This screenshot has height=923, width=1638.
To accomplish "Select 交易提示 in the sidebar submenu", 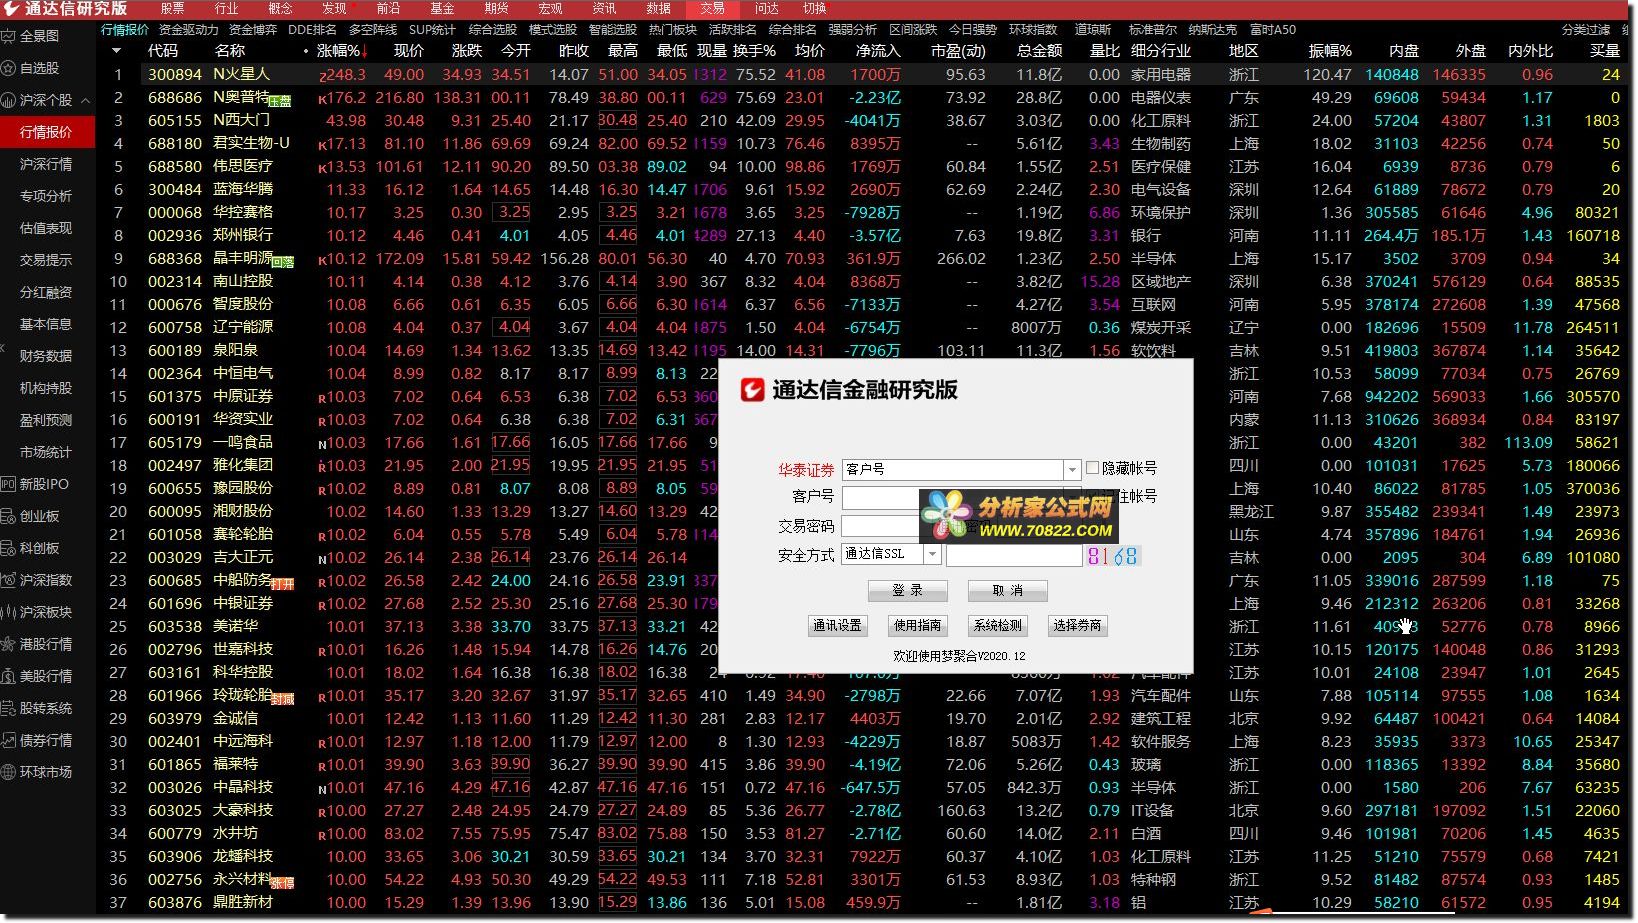I will coord(46,260).
